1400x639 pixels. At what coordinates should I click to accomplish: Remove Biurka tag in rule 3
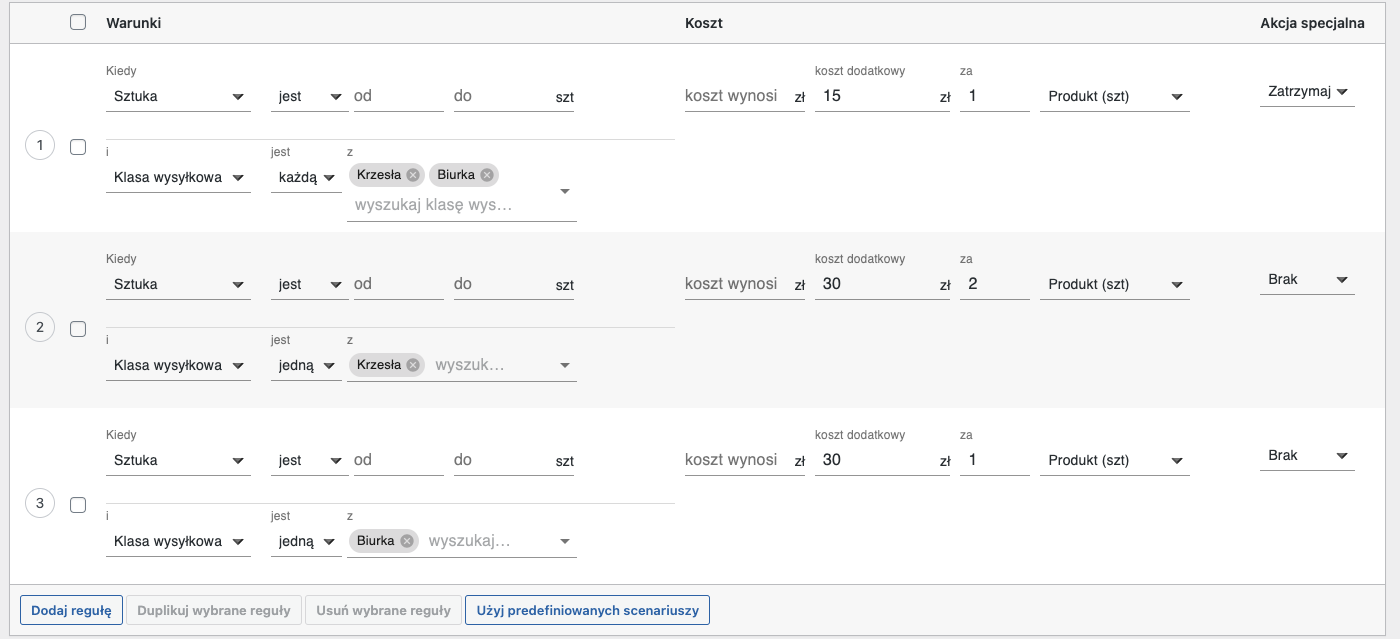(x=406, y=541)
